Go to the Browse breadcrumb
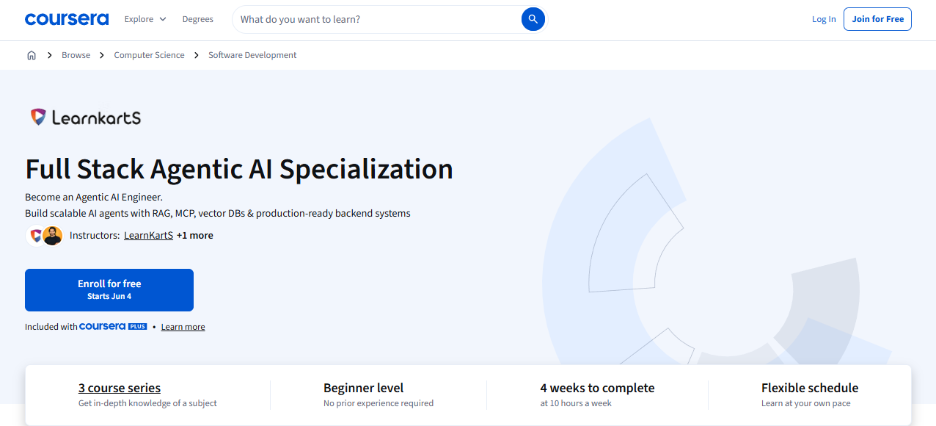This screenshot has width=936, height=426. tap(76, 55)
